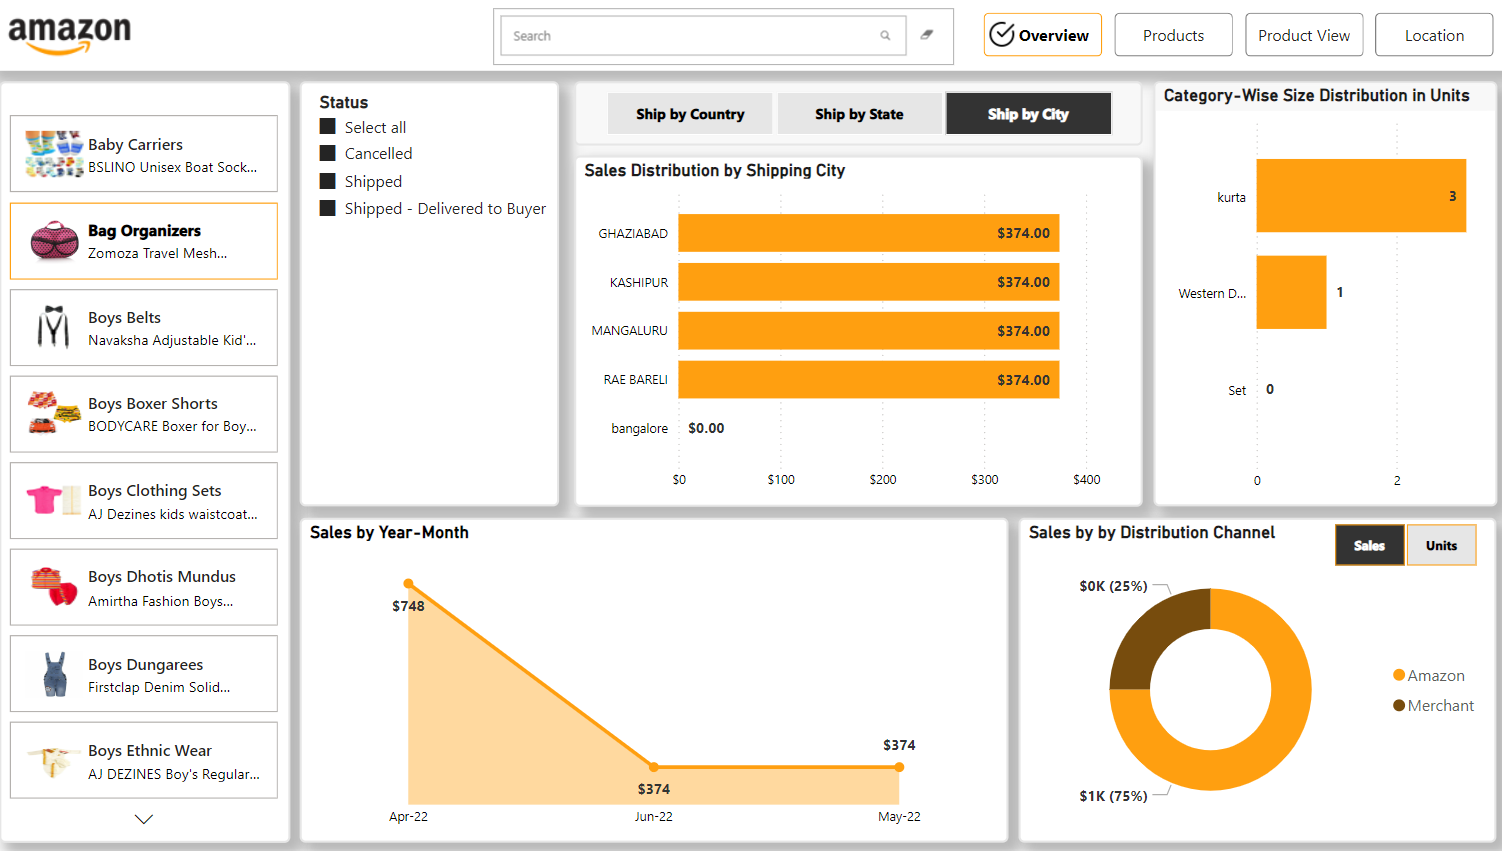Select the Boys Ethnic Wear card
This screenshot has height=852, width=1502.
144,760
